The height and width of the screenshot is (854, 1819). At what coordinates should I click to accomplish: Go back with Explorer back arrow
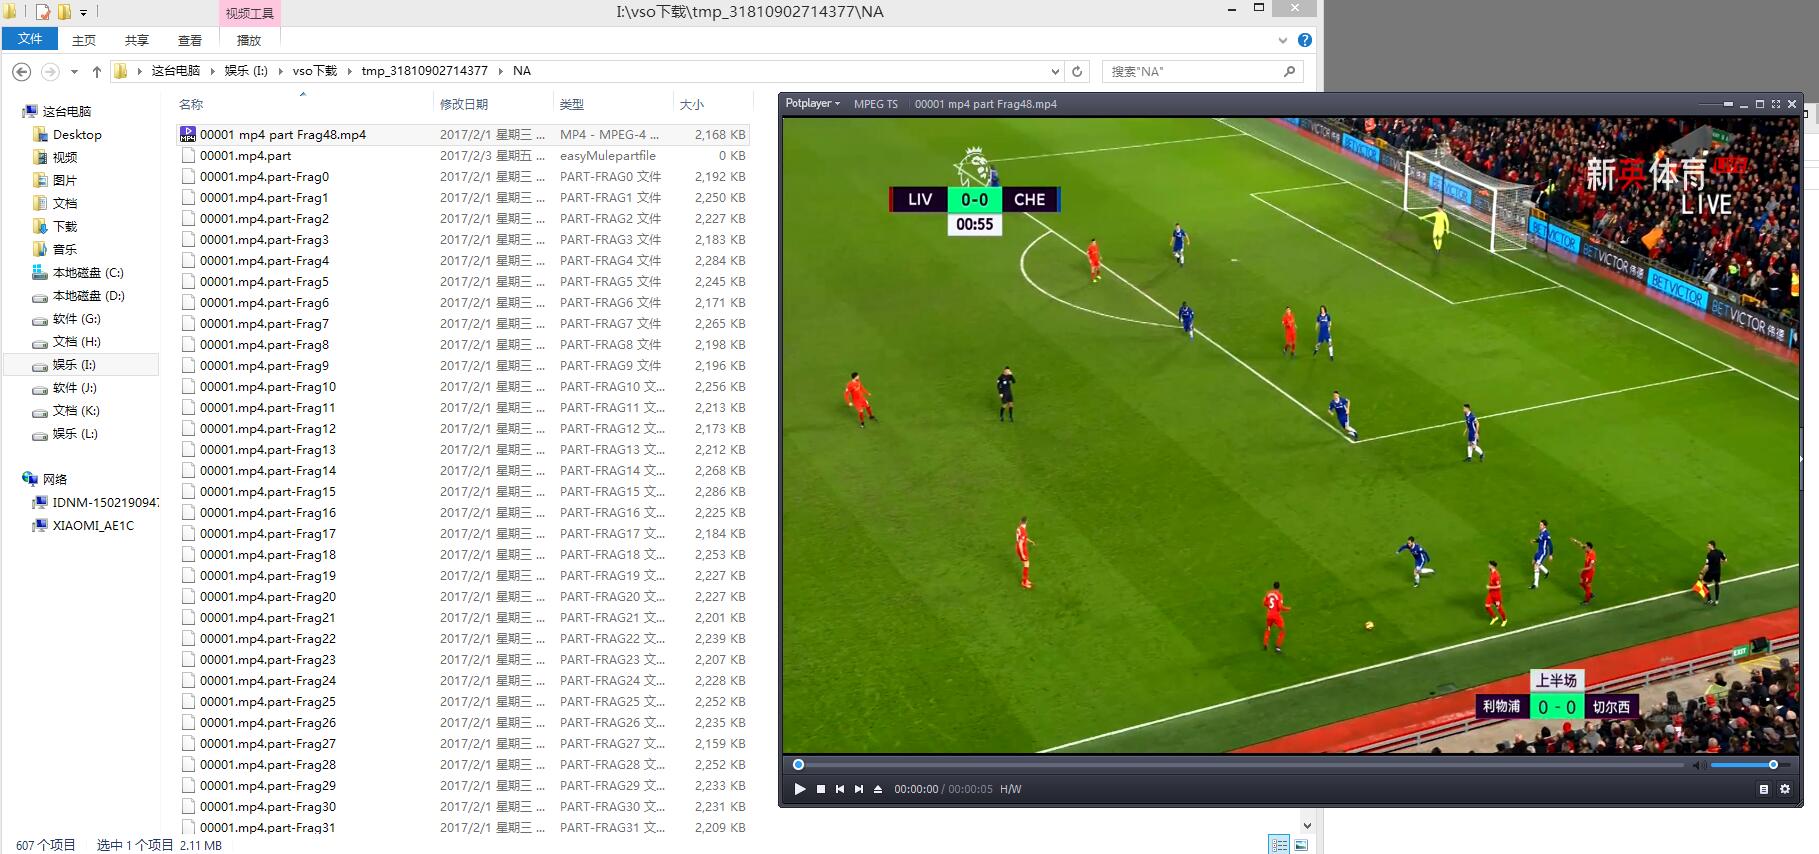coord(22,71)
